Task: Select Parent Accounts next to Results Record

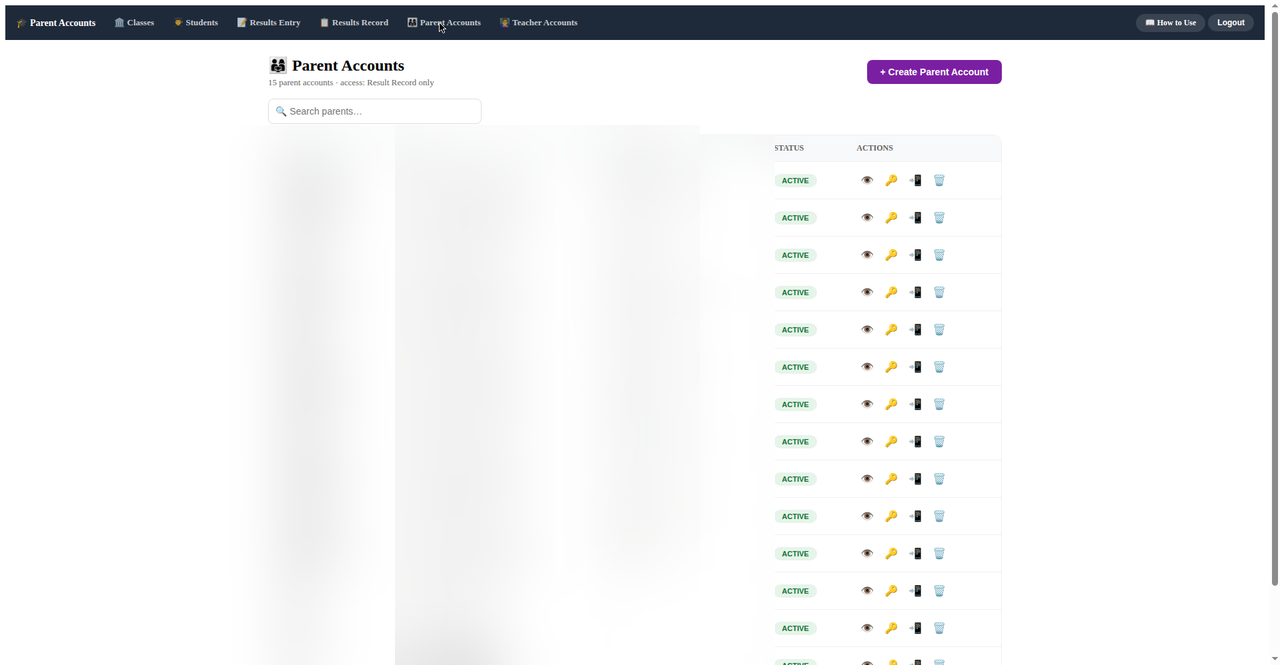Action: click(x=444, y=22)
